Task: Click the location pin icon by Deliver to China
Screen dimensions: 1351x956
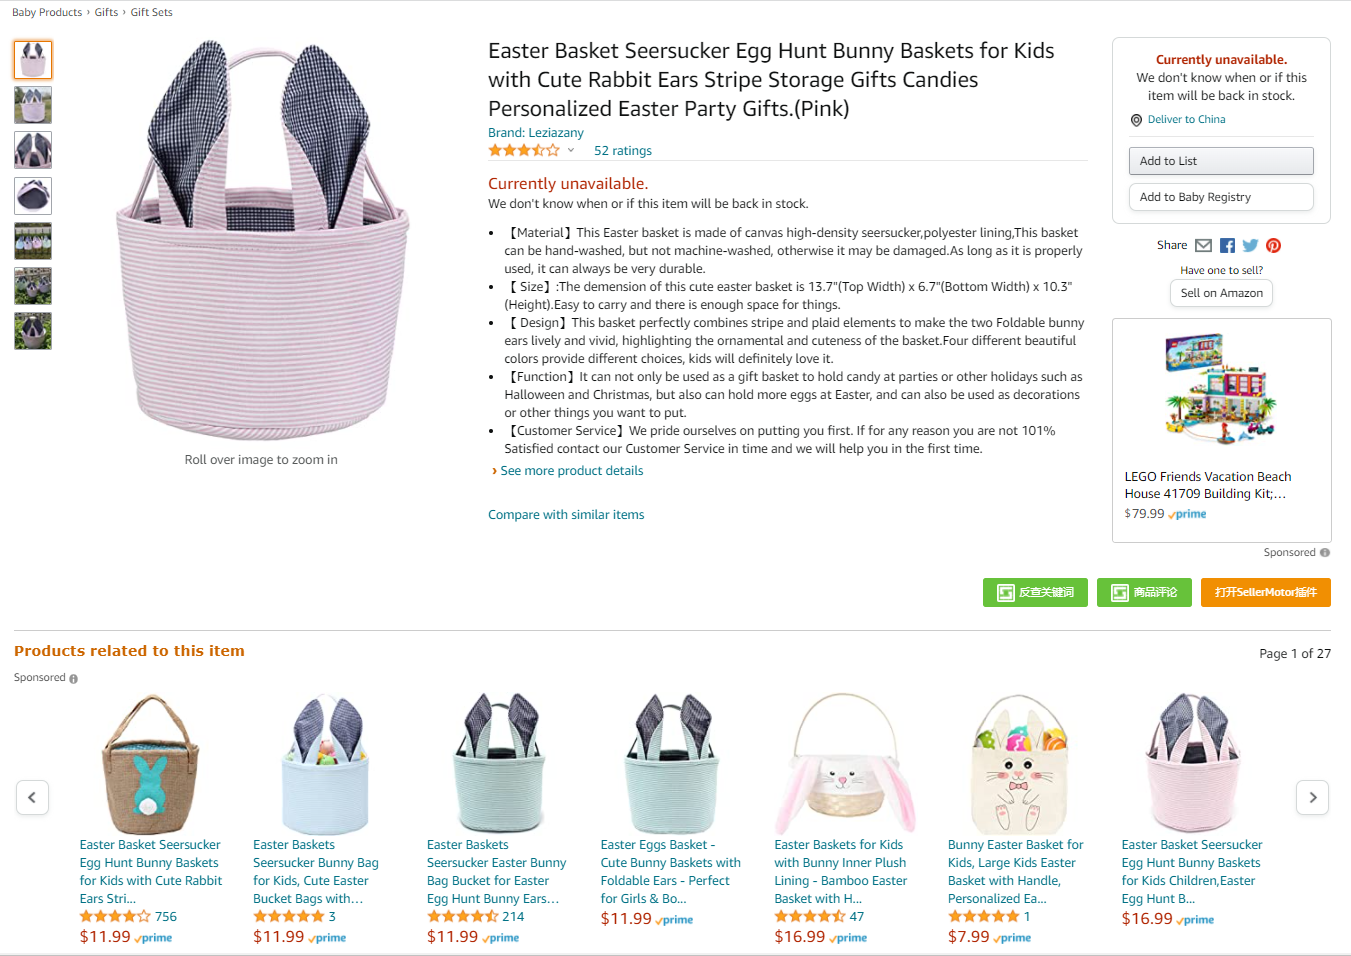Action: [x=1136, y=120]
